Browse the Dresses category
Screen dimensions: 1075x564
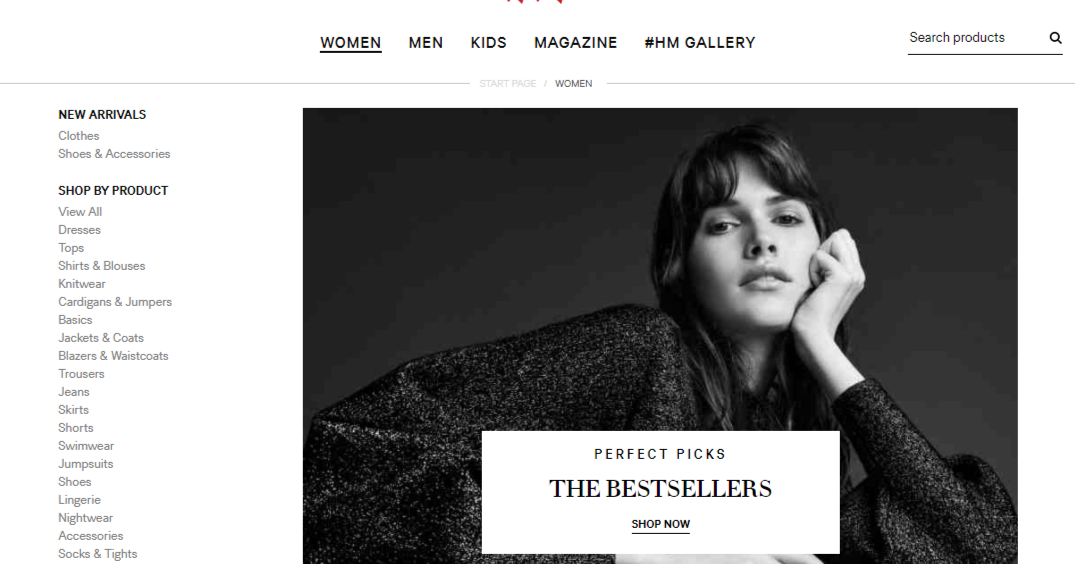[x=80, y=230]
